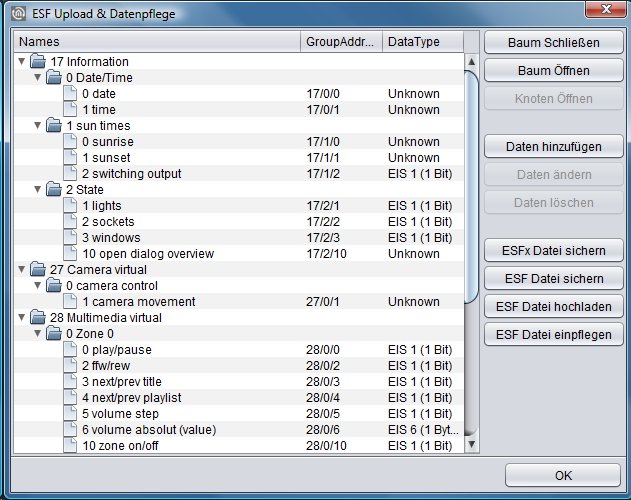Collapse the 2 State folder arrow
The height and width of the screenshot is (500, 631).
tap(38, 189)
